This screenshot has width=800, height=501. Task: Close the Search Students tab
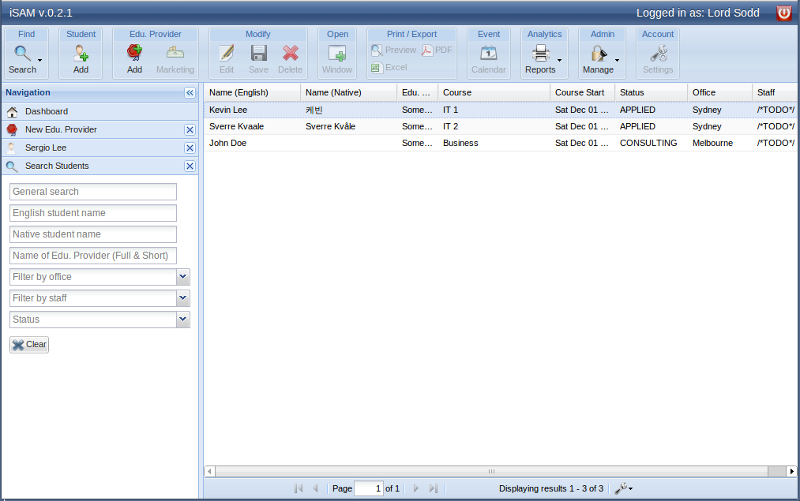[x=190, y=166]
